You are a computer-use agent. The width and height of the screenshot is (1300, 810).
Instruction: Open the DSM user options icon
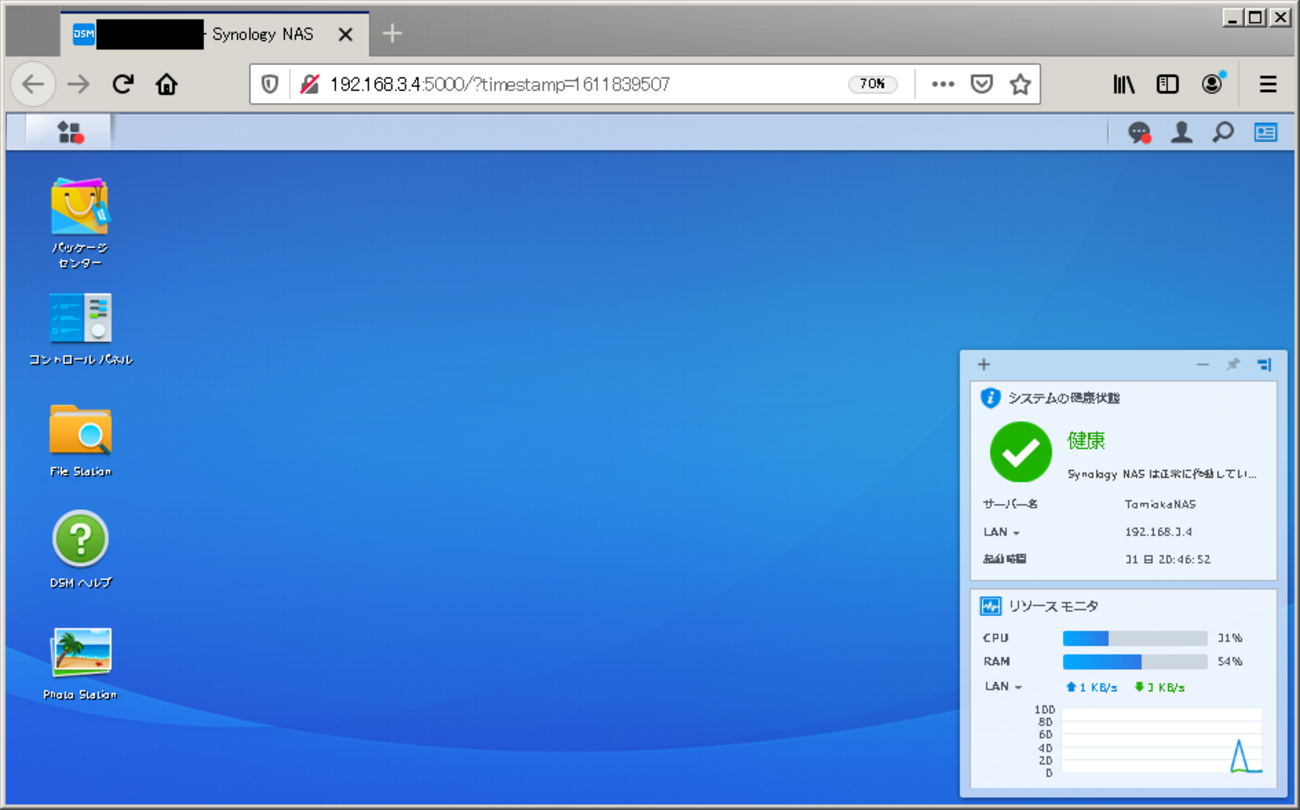(x=1181, y=132)
